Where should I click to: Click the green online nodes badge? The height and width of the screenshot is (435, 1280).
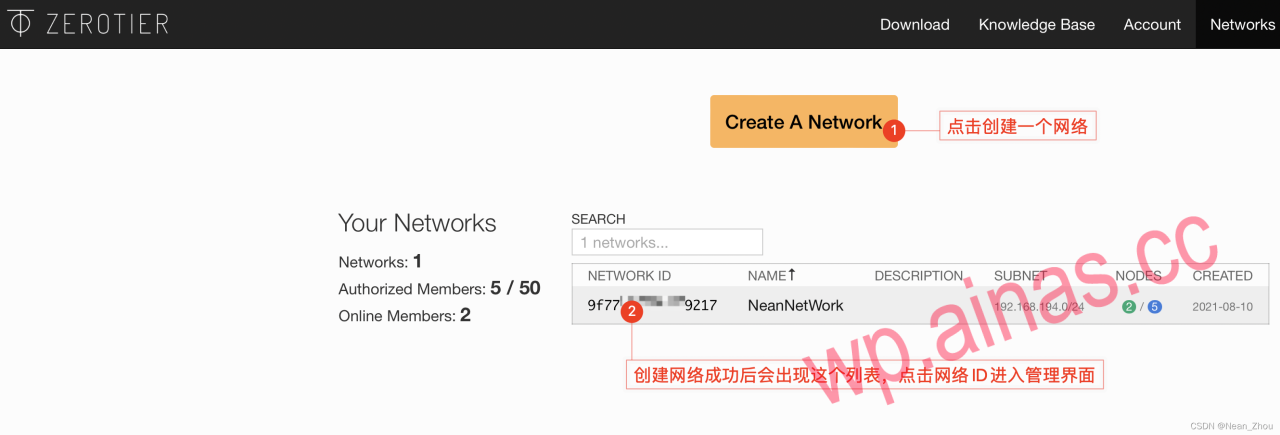(x=1128, y=306)
